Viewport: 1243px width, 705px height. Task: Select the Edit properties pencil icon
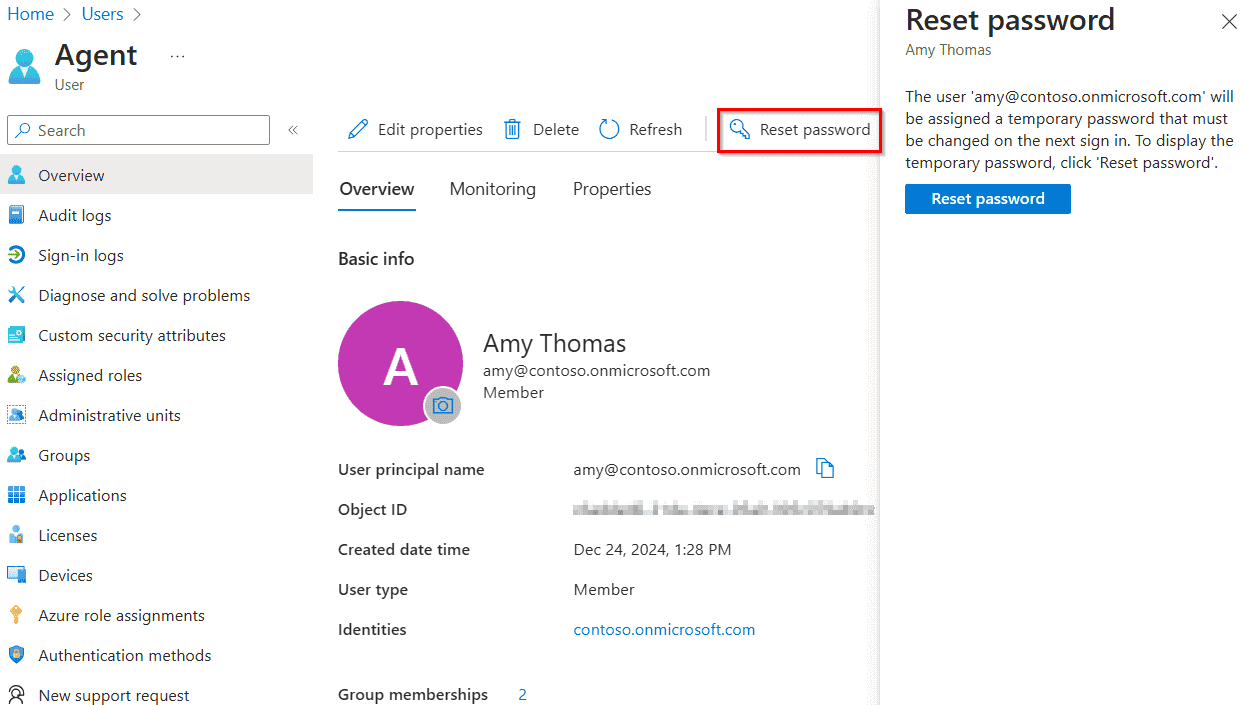point(358,129)
